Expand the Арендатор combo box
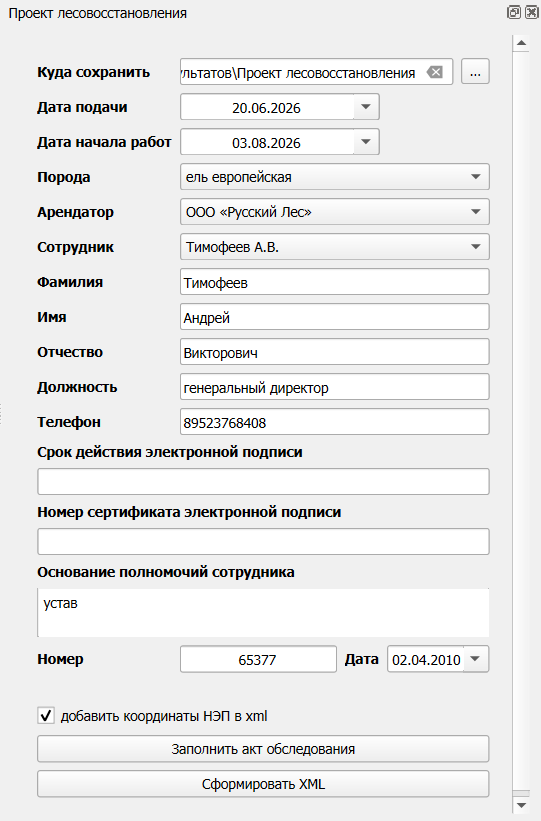This screenshot has width=541, height=821. [335, 212]
